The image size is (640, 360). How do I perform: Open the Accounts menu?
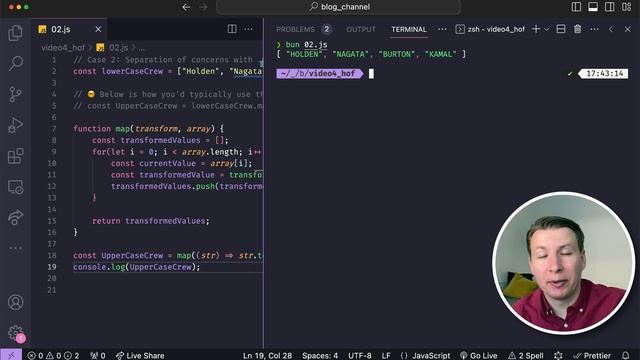coord(16,302)
